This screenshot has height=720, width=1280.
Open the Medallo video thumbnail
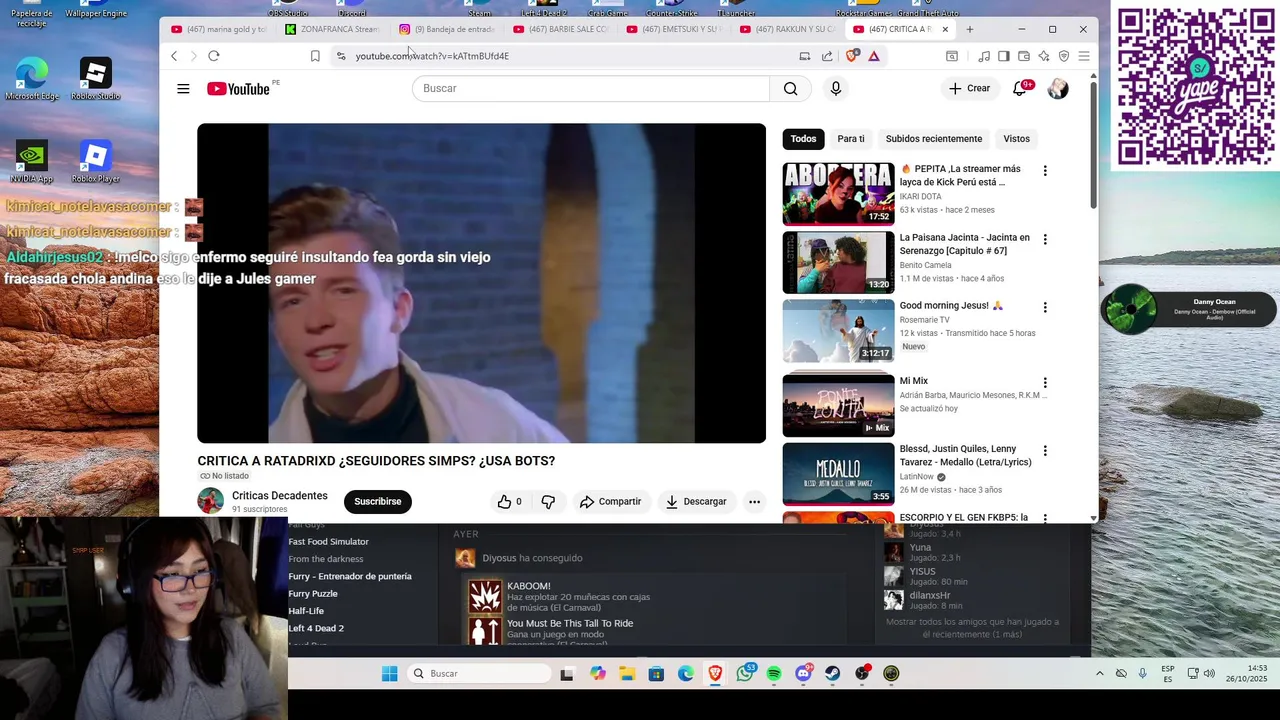pyautogui.click(x=838, y=474)
